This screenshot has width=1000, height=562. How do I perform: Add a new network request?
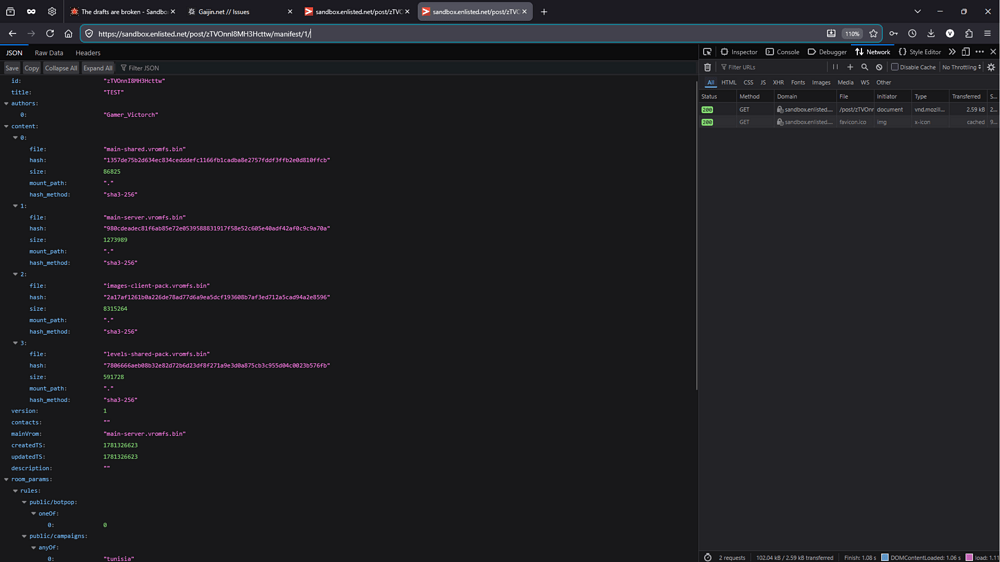point(850,68)
